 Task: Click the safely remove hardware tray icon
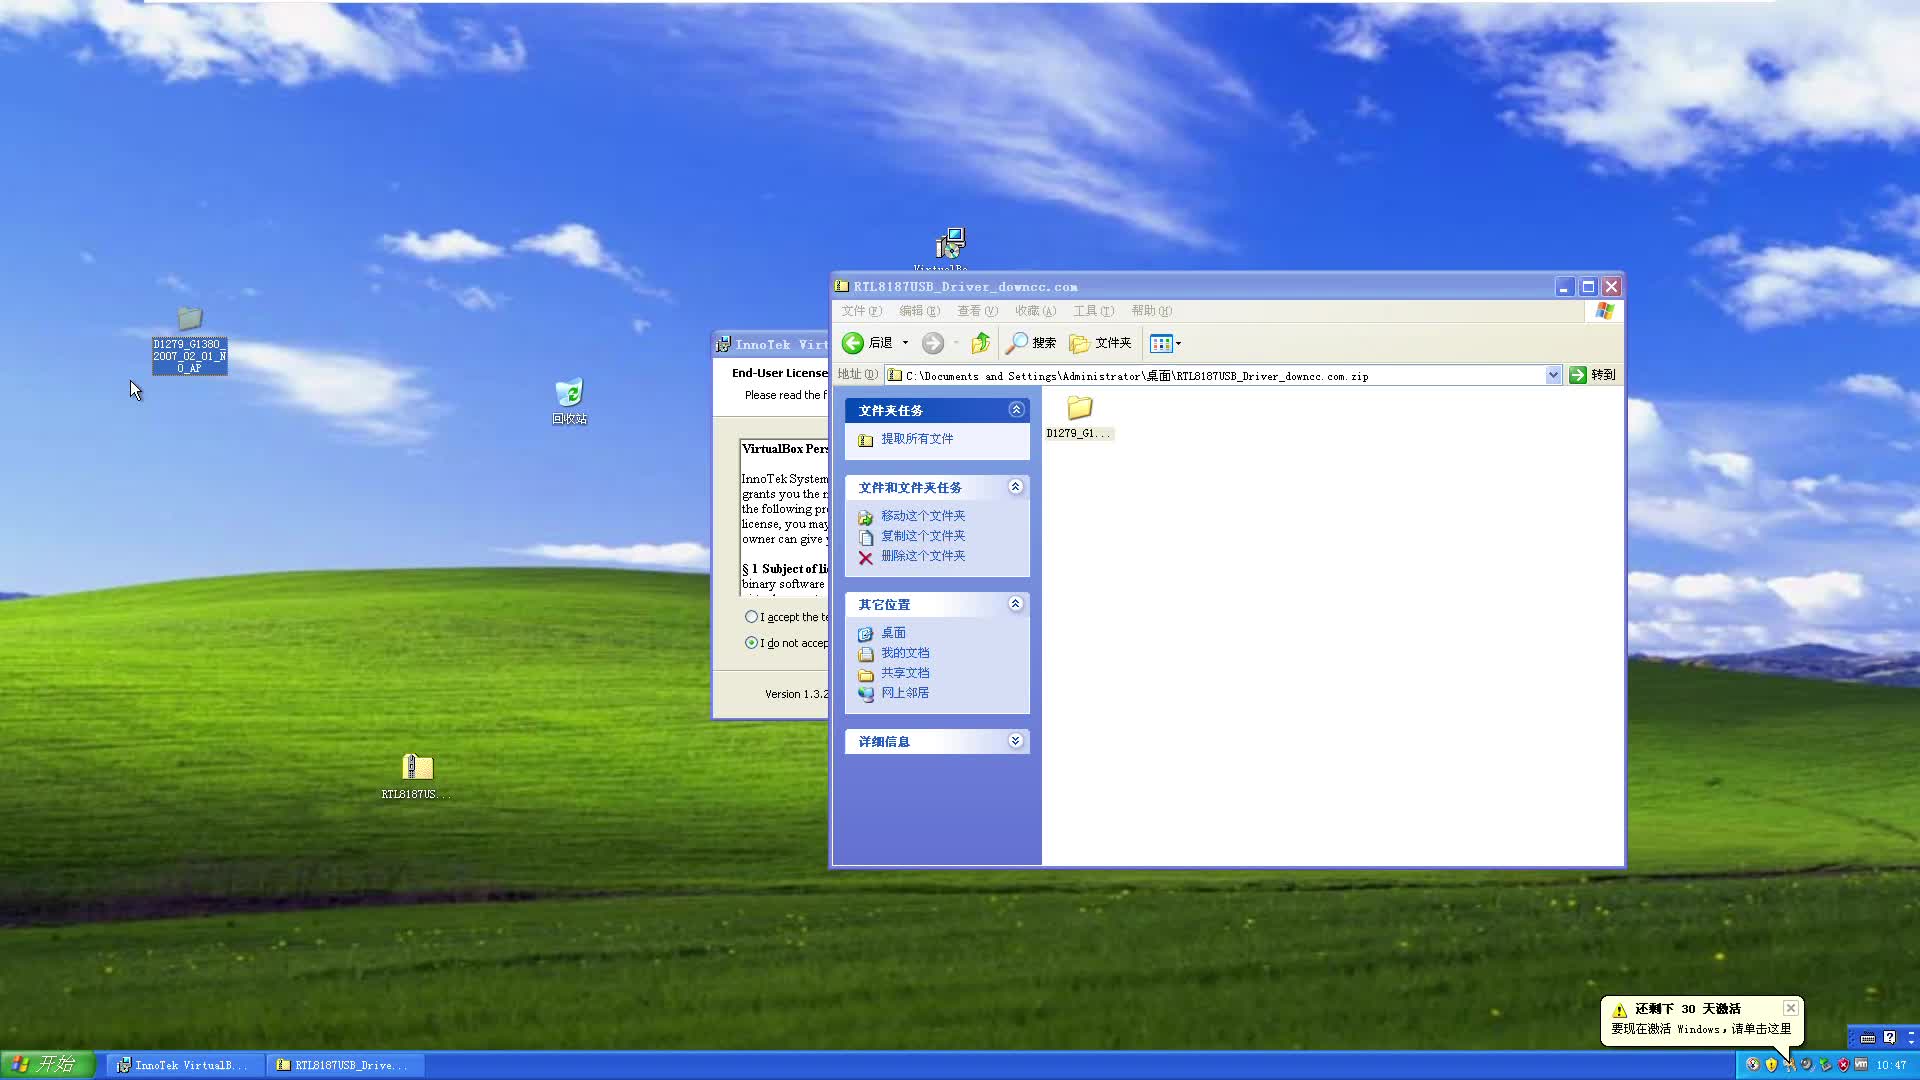pyautogui.click(x=1825, y=1065)
